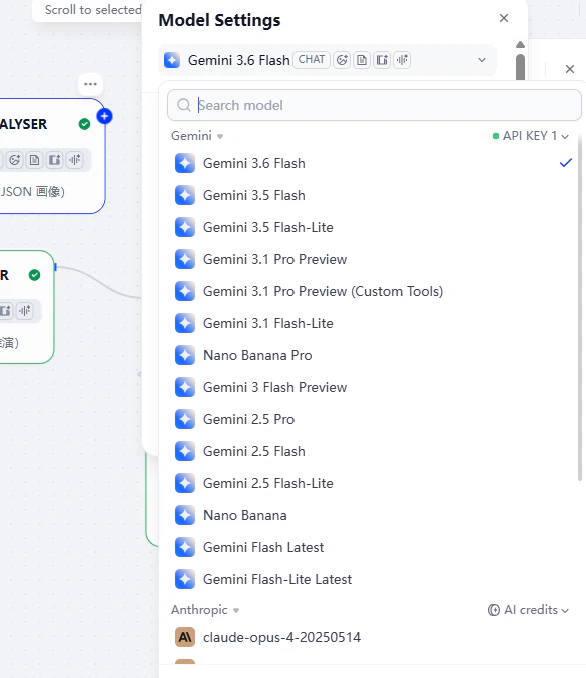
Task: Click the model list scrollbar
Action: point(580,307)
